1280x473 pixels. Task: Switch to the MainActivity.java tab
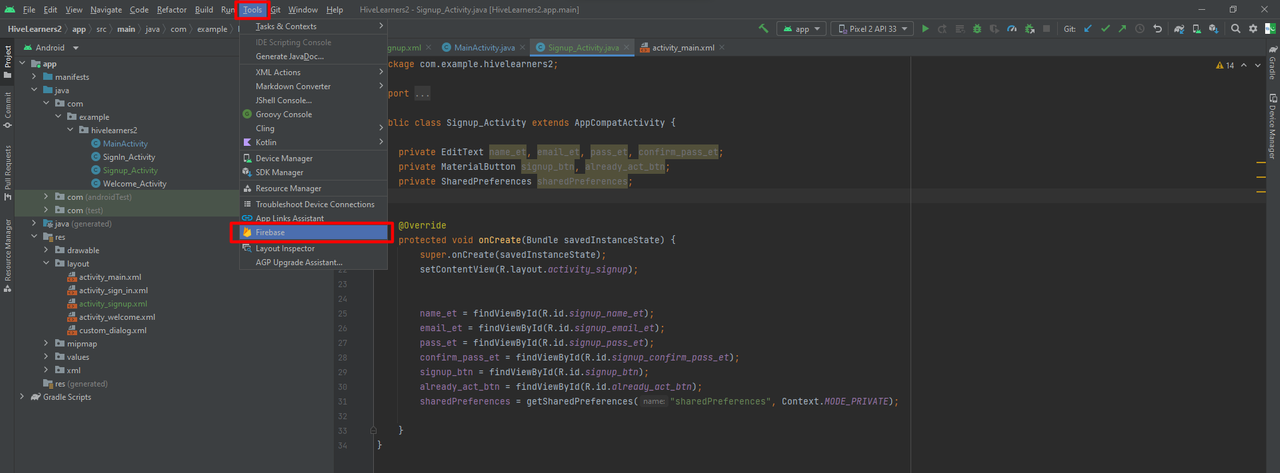(484, 47)
